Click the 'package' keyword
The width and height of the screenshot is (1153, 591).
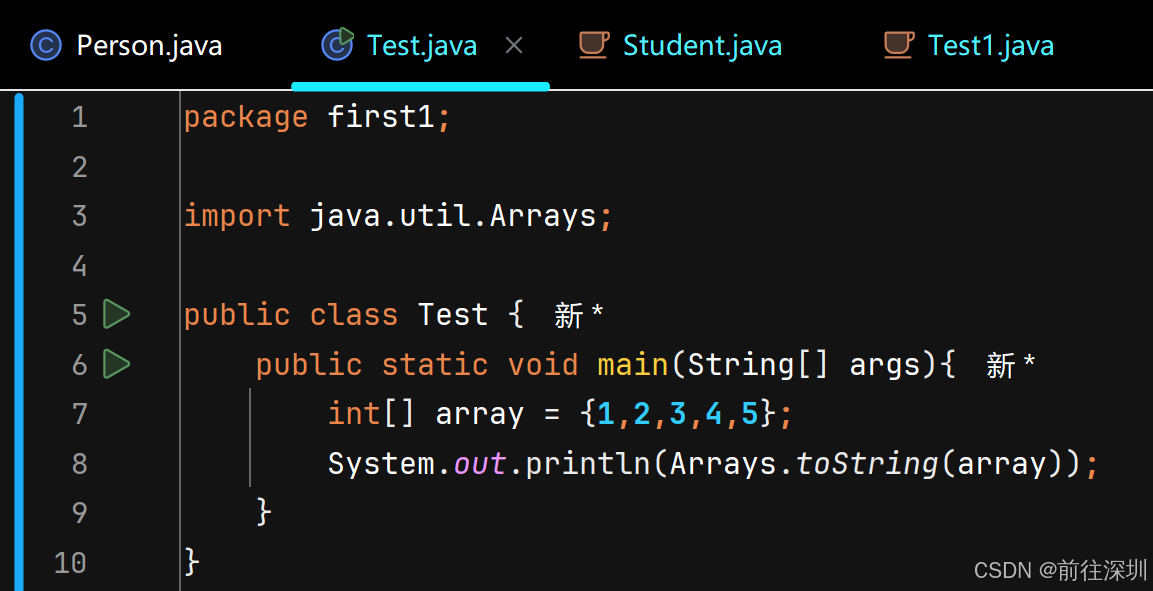point(246,118)
